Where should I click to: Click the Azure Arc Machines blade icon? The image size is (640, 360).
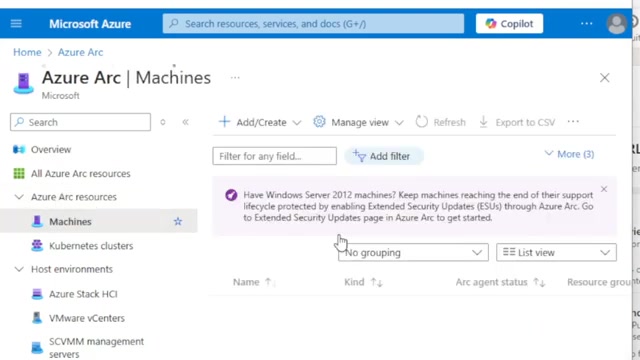coord(23,83)
